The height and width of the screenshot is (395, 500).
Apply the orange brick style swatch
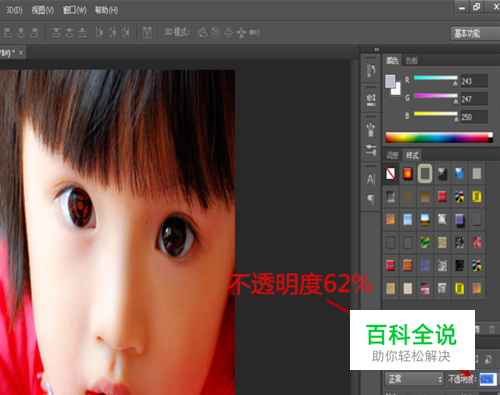point(408,266)
